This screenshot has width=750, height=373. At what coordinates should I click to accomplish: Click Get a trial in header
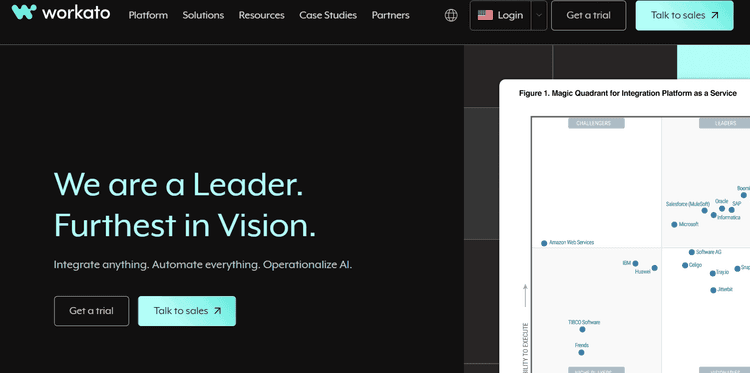pos(588,15)
